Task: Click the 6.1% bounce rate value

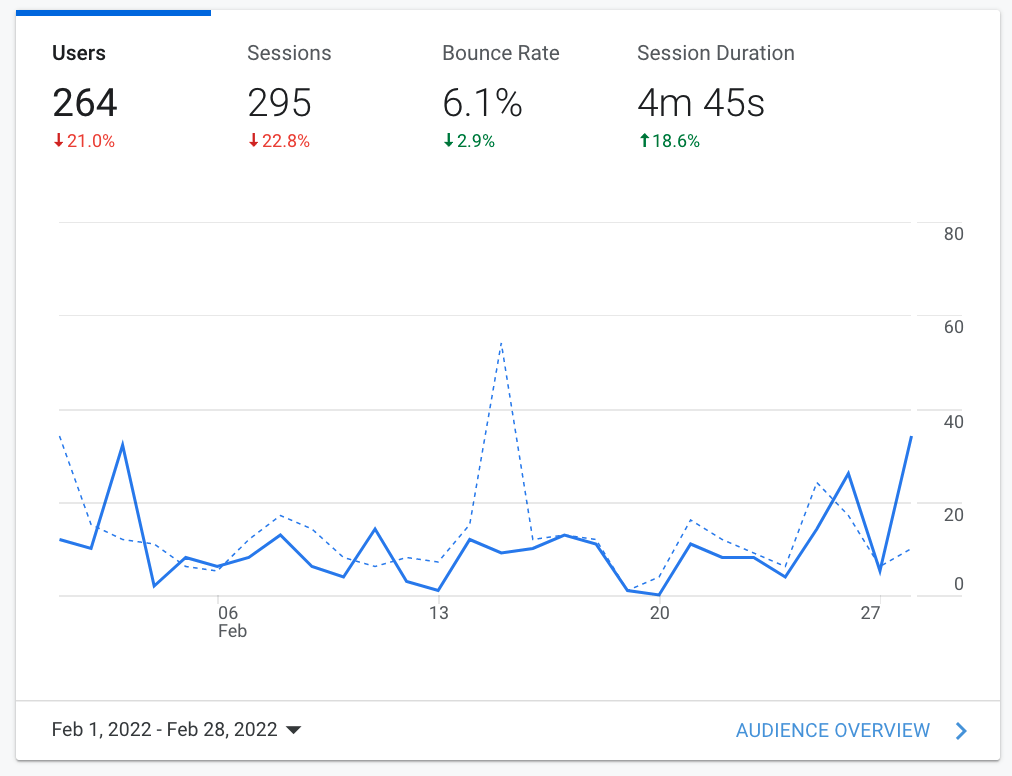Action: coord(482,103)
